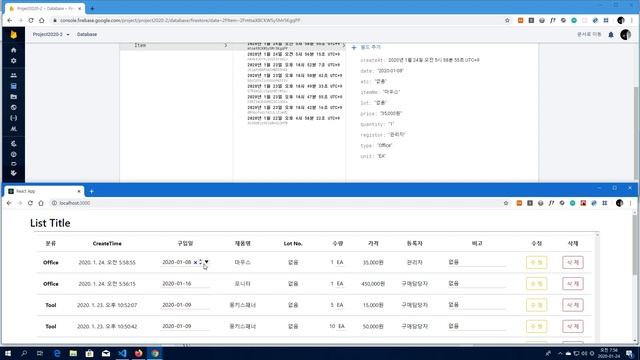Click edit button for 5 EA Tool row
Image resolution: width=640 pixels, height=360 pixels.
(x=536, y=305)
